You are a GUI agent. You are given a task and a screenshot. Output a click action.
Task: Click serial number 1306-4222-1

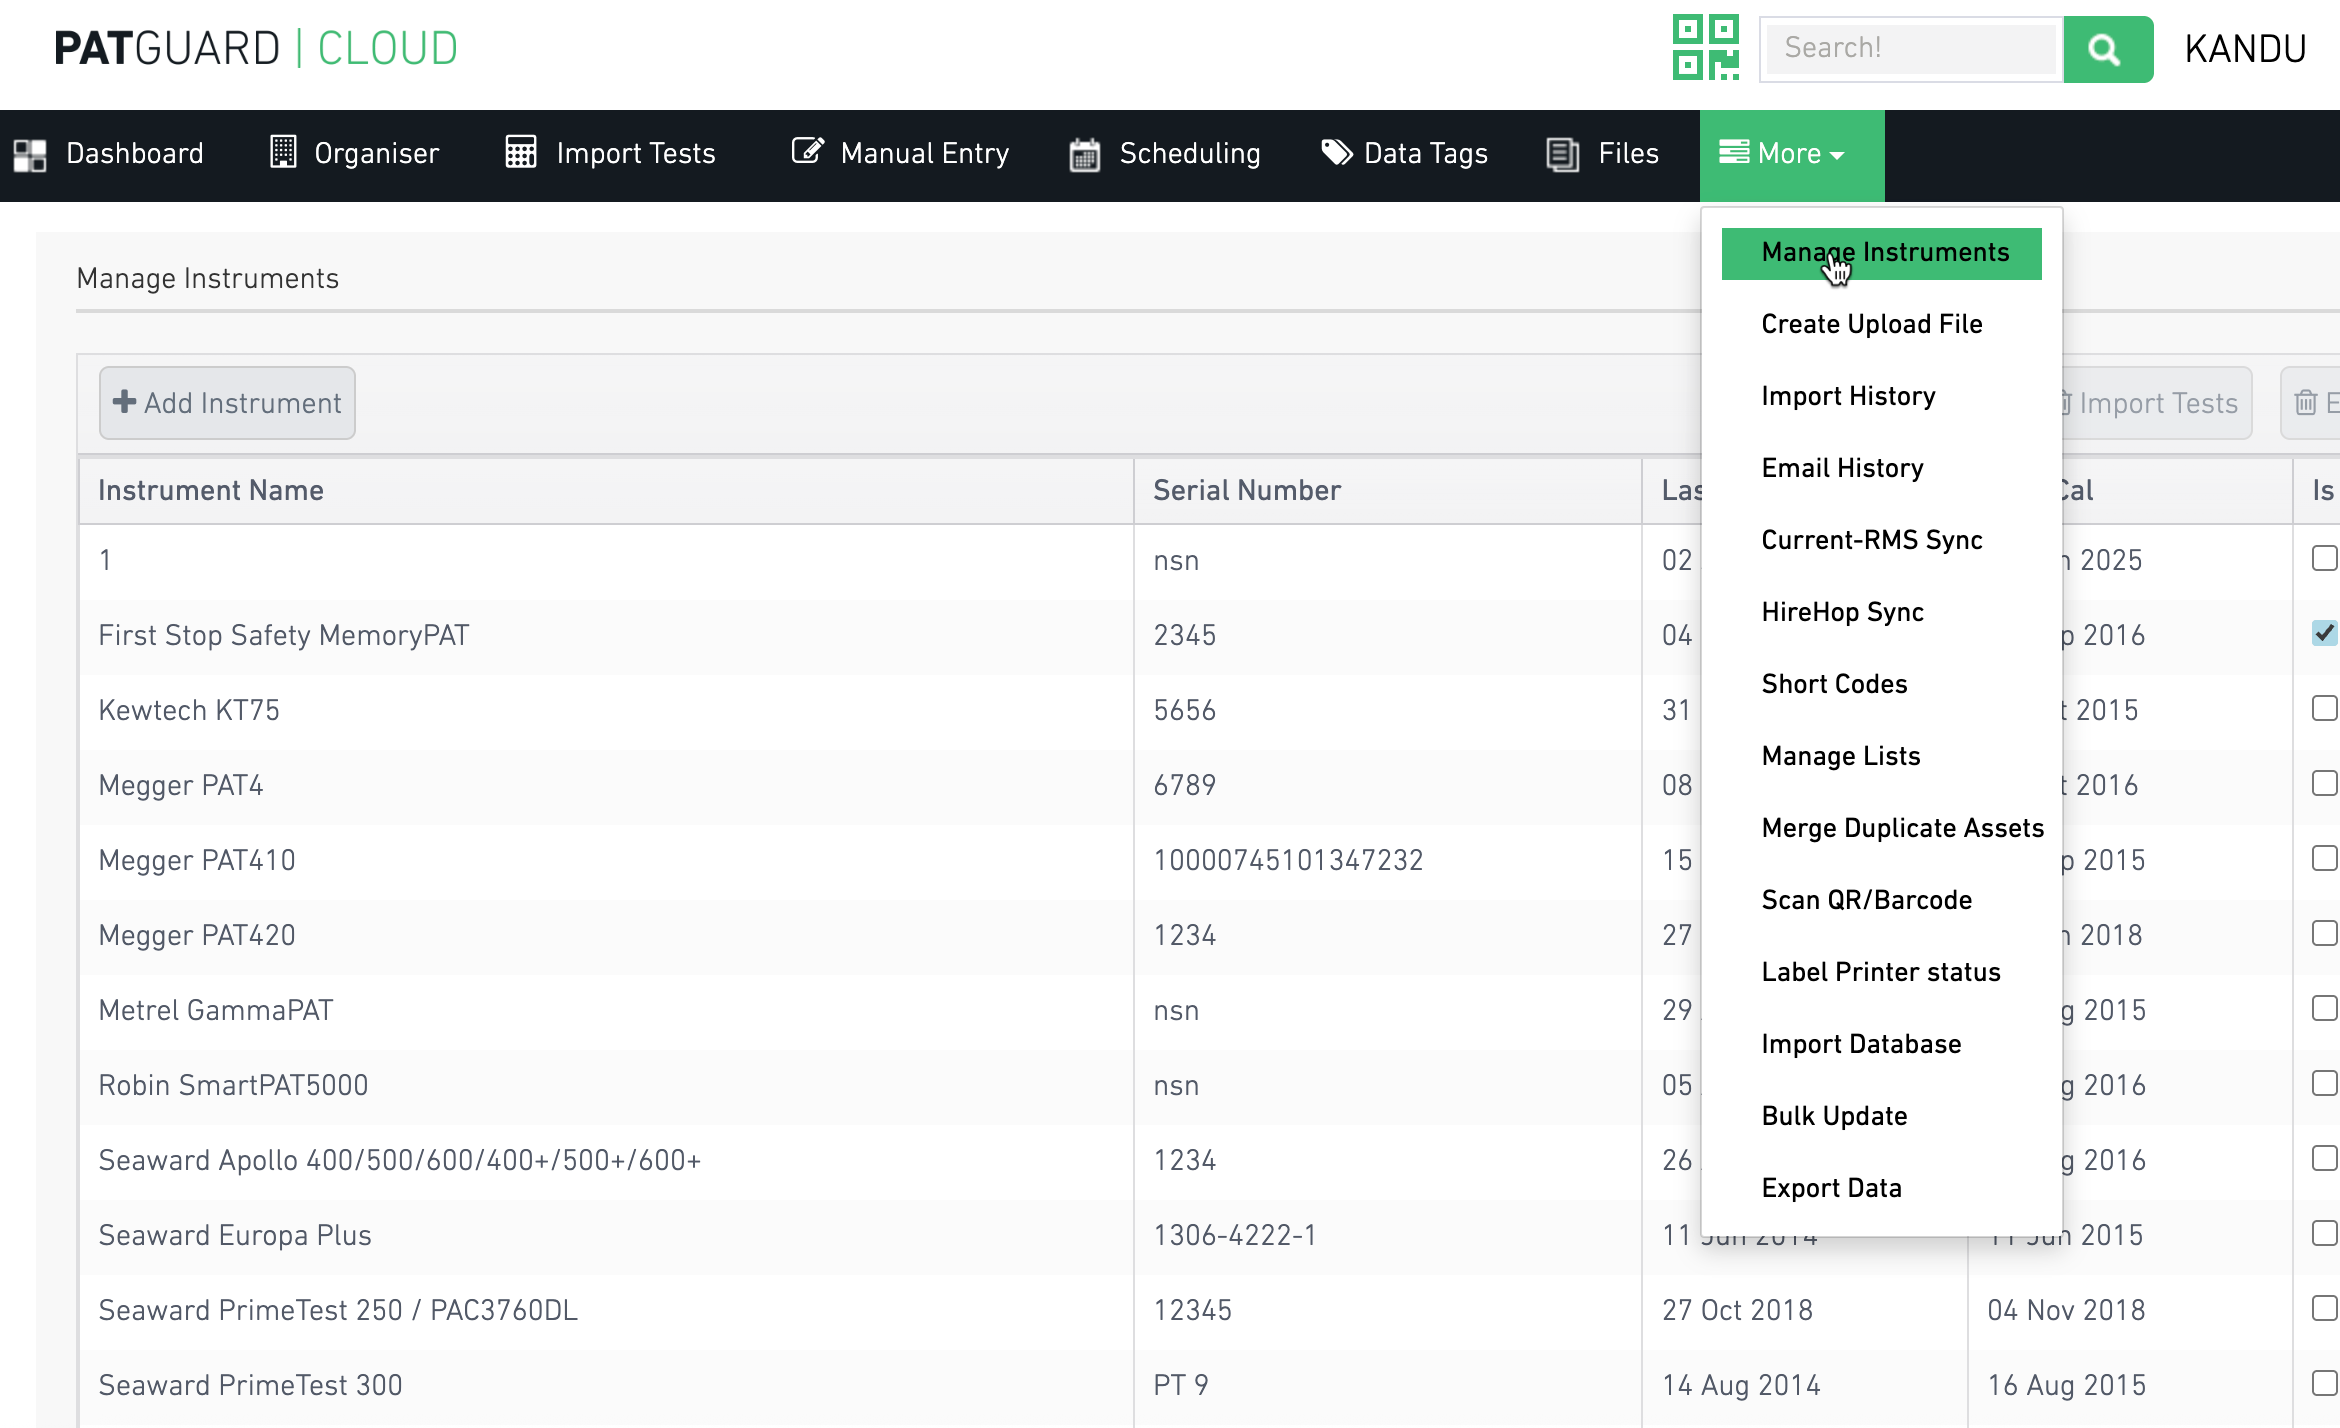pos(1235,1235)
